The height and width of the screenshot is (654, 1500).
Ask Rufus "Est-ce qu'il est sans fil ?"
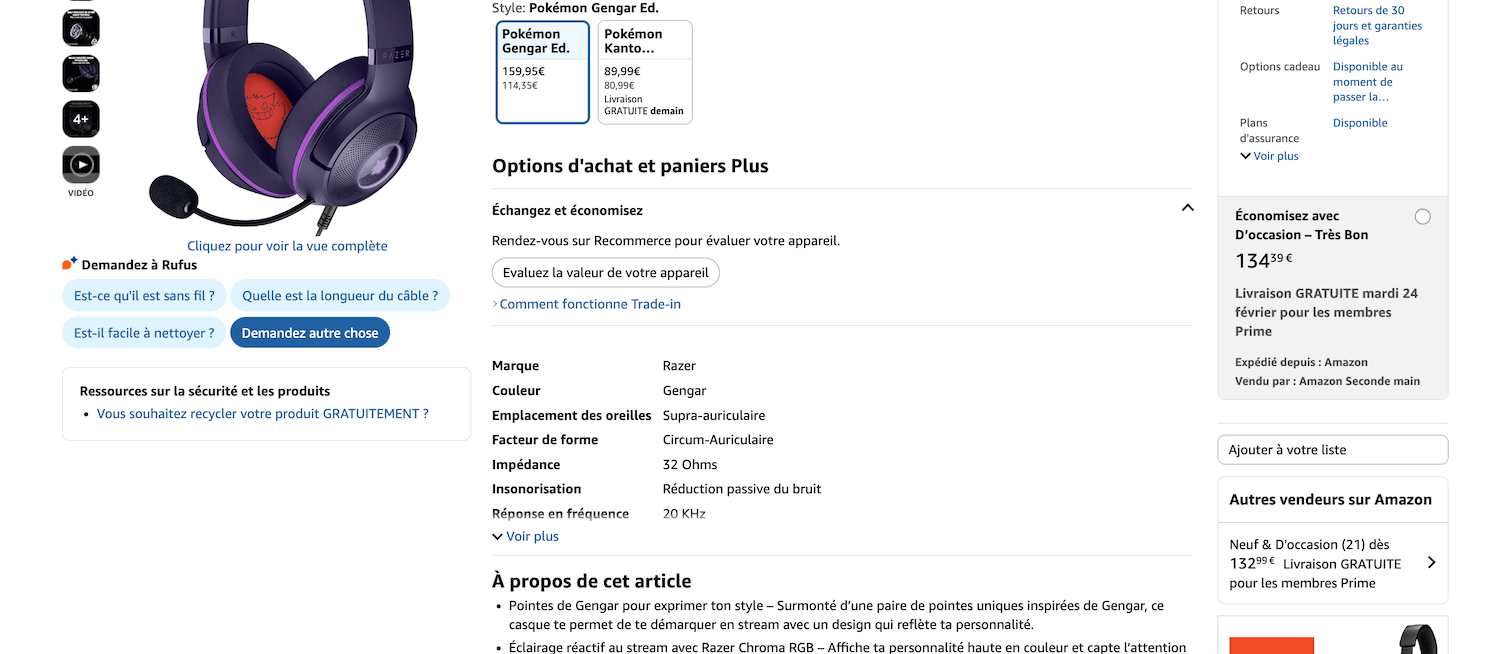143,295
